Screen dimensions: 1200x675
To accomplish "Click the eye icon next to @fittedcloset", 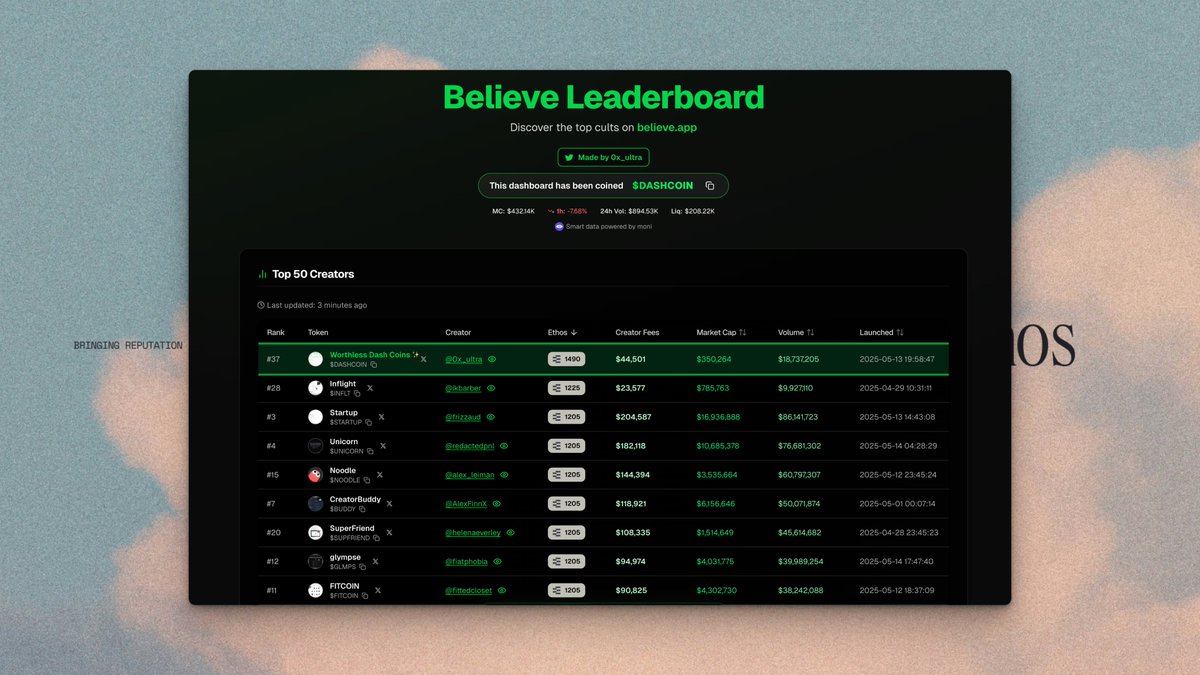I will [x=502, y=590].
